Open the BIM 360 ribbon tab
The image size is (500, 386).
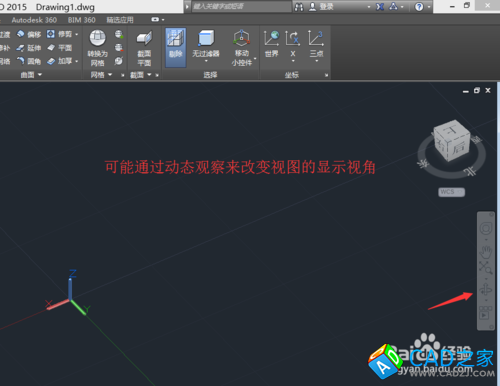point(82,20)
